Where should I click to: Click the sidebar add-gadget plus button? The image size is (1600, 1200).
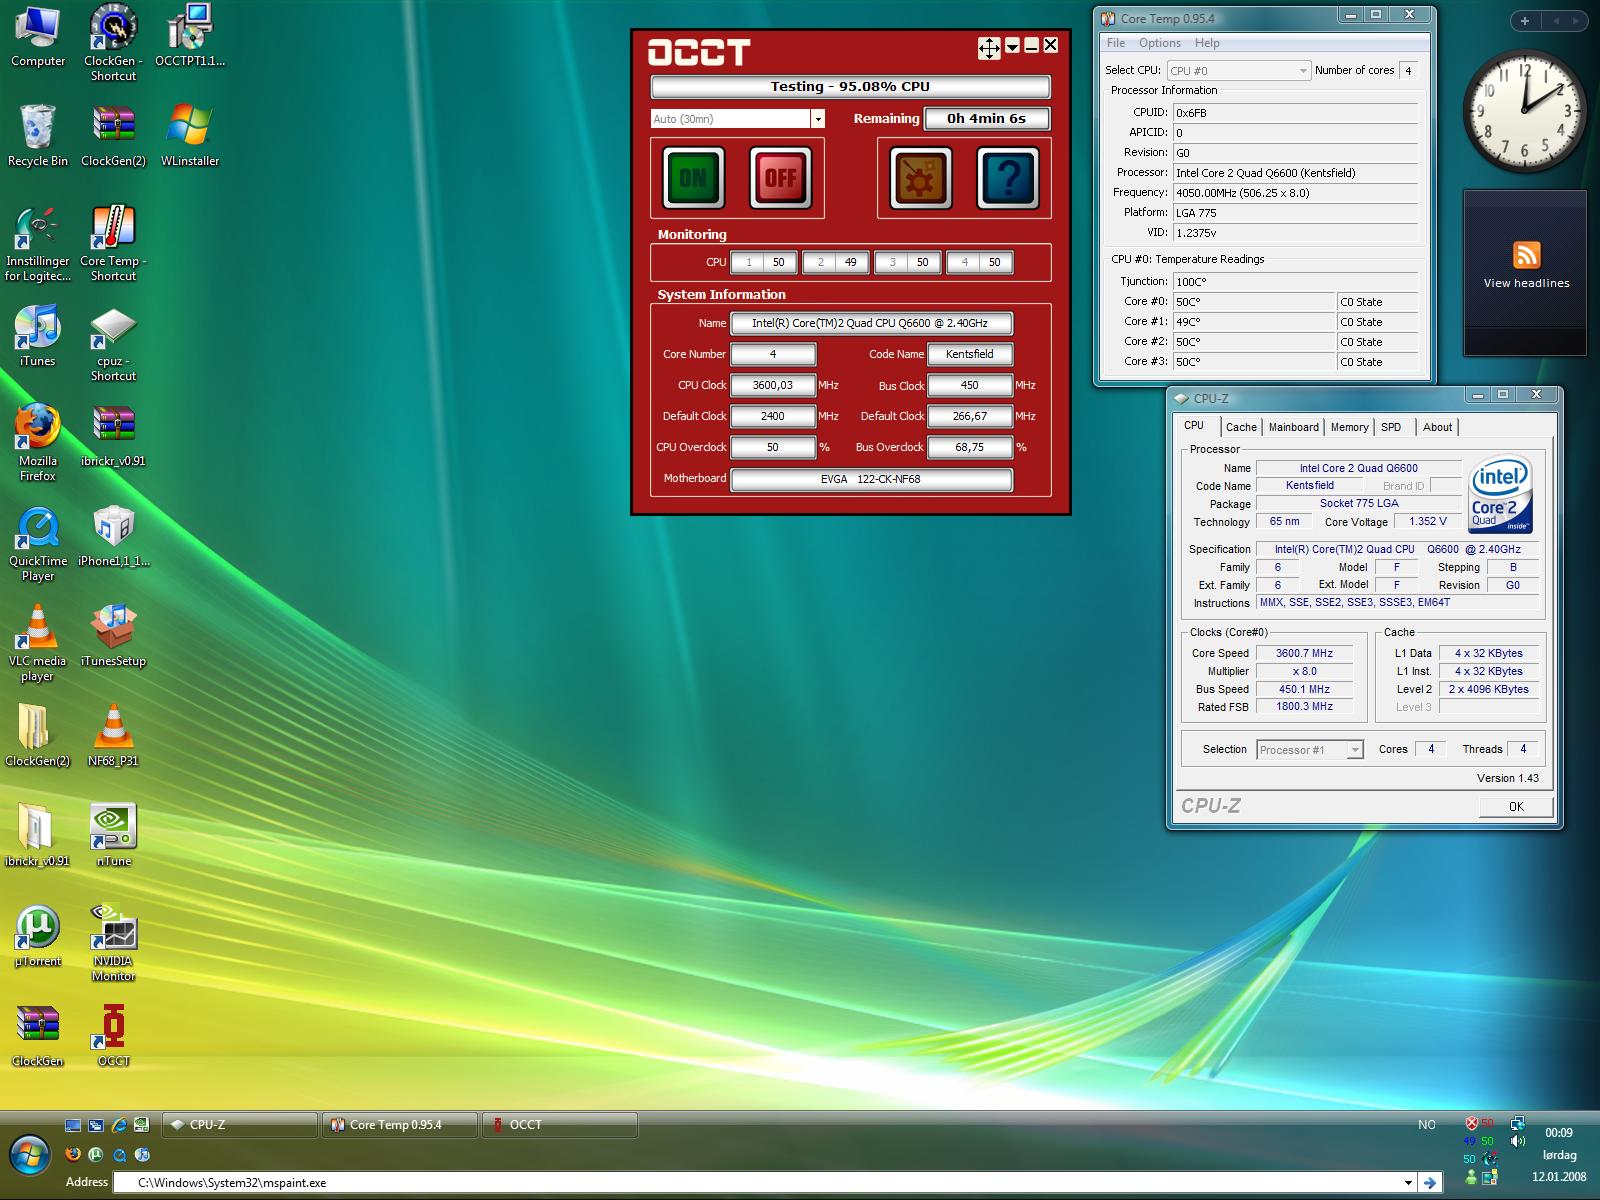tap(1525, 21)
